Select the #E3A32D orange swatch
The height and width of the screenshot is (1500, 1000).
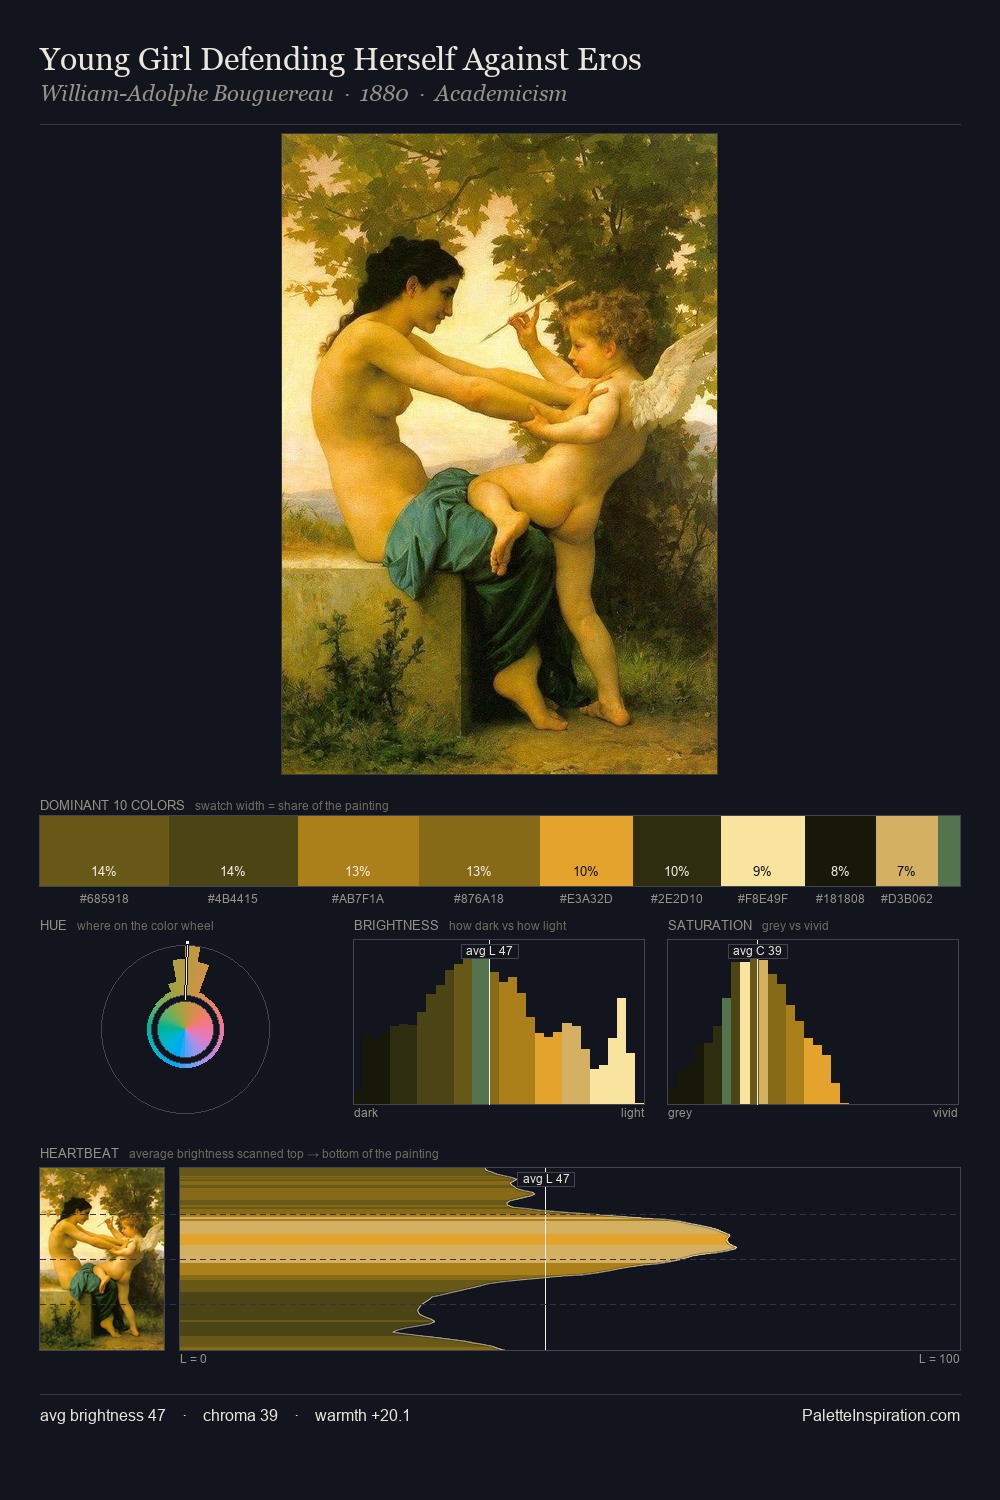coord(586,851)
